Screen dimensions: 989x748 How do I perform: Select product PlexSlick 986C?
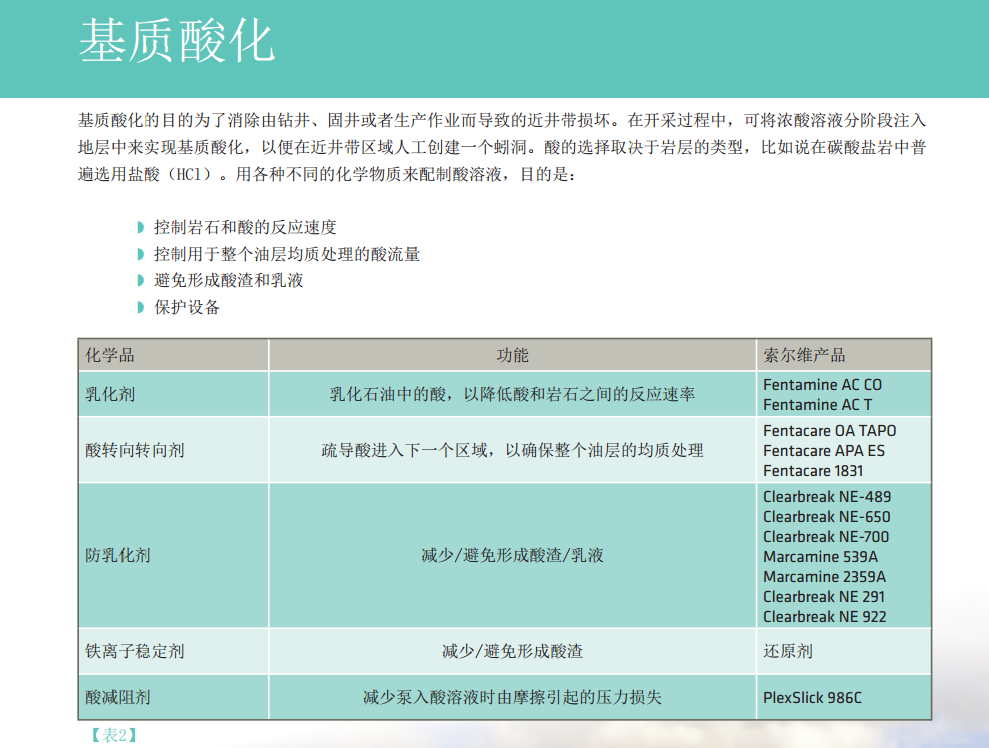(812, 698)
